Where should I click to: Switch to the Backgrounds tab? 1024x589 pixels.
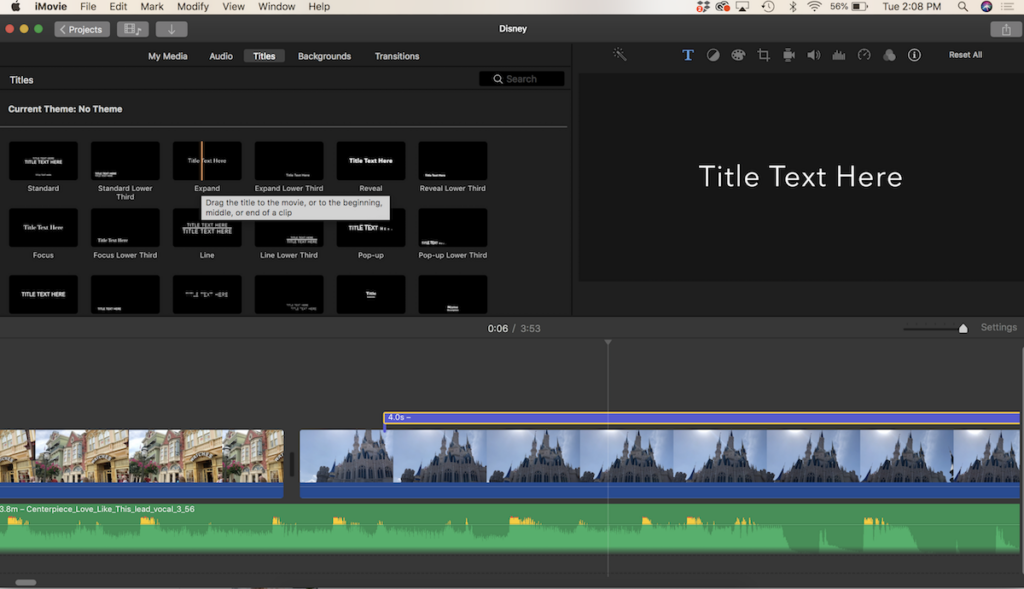point(324,56)
